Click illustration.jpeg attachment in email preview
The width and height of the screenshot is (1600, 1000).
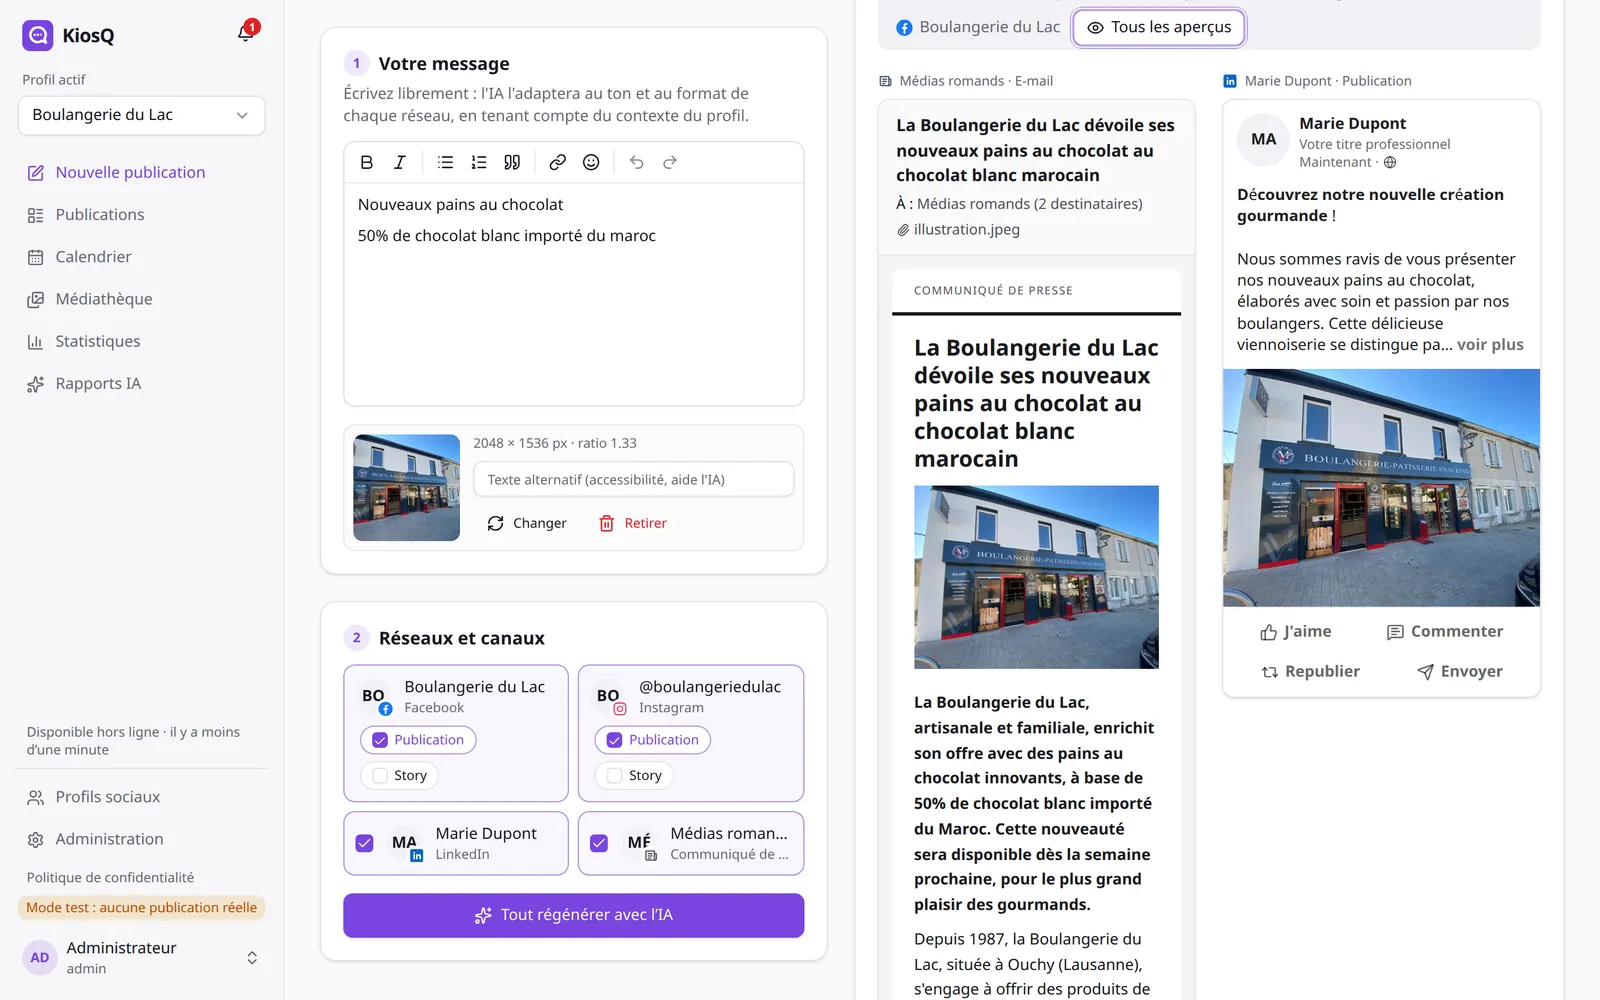[958, 229]
